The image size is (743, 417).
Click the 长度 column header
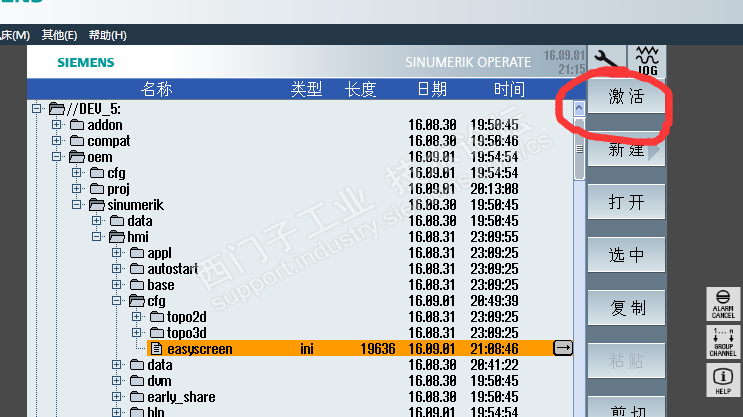point(360,89)
